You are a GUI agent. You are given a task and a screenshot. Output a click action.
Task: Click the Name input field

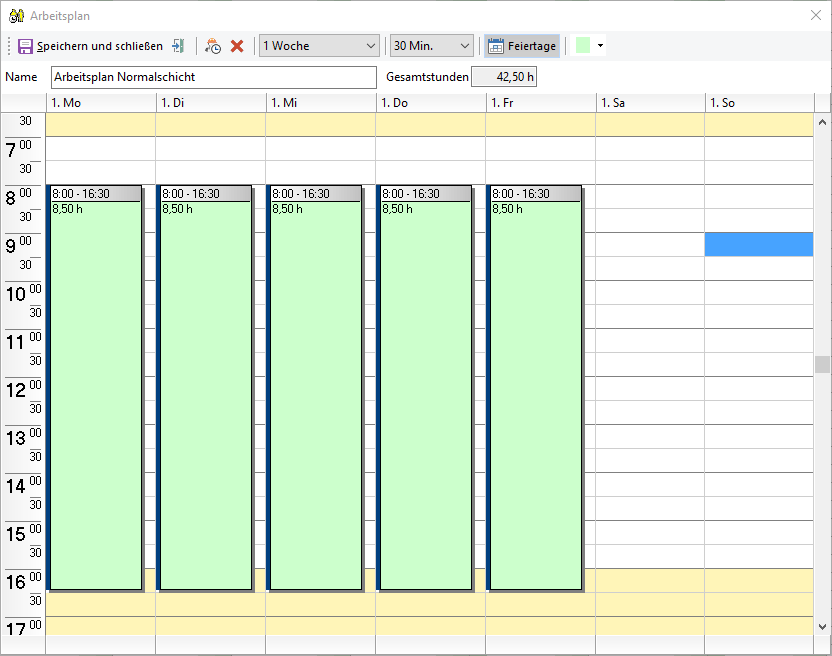[214, 77]
